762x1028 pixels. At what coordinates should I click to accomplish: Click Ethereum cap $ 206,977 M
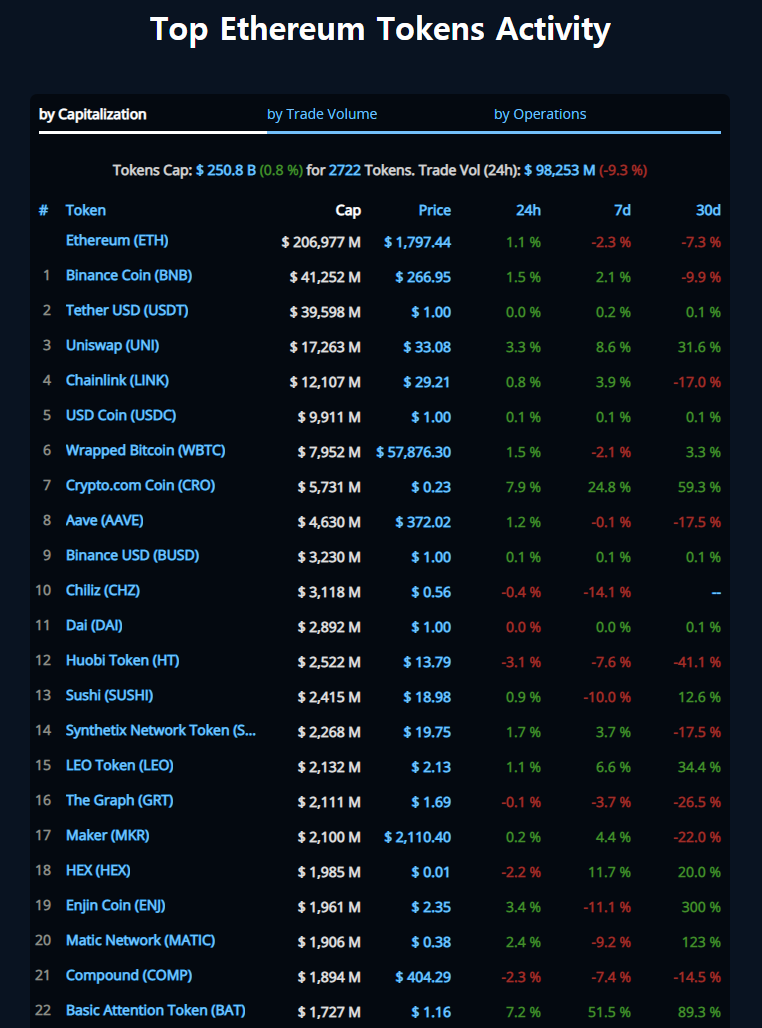point(321,242)
